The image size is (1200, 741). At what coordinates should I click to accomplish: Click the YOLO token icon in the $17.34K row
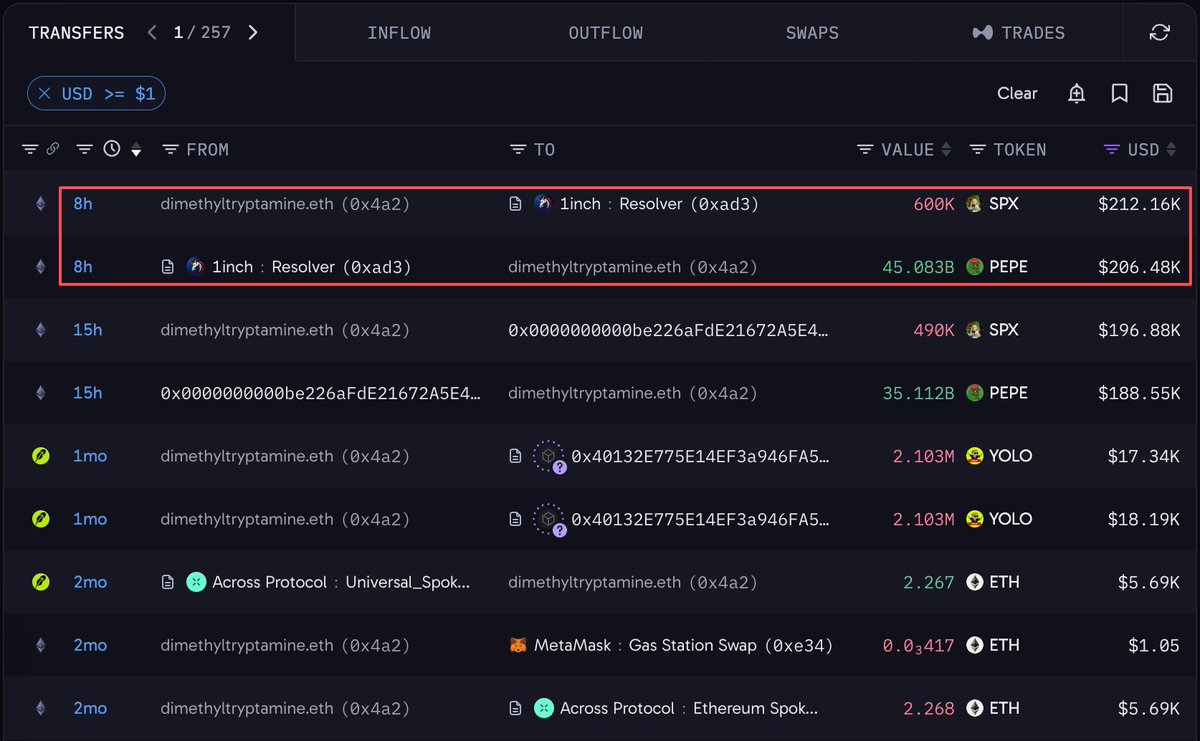click(974, 456)
